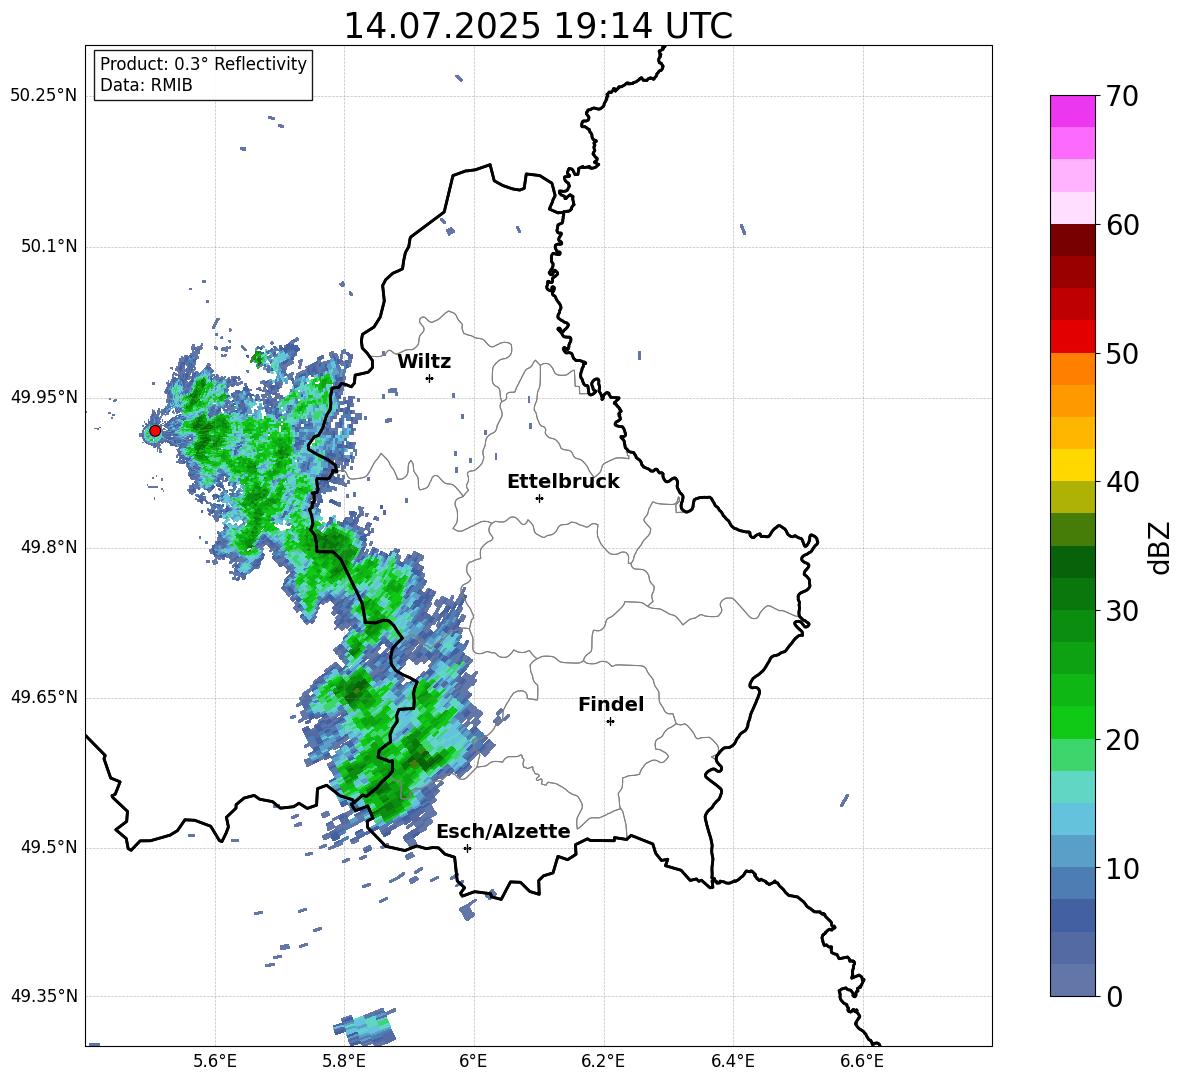Image resolution: width=1184 pixels, height=1081 pixels.
Task: Click the 50 value on colorbar
Action: pyautogui.click(x=1122, y=354)
